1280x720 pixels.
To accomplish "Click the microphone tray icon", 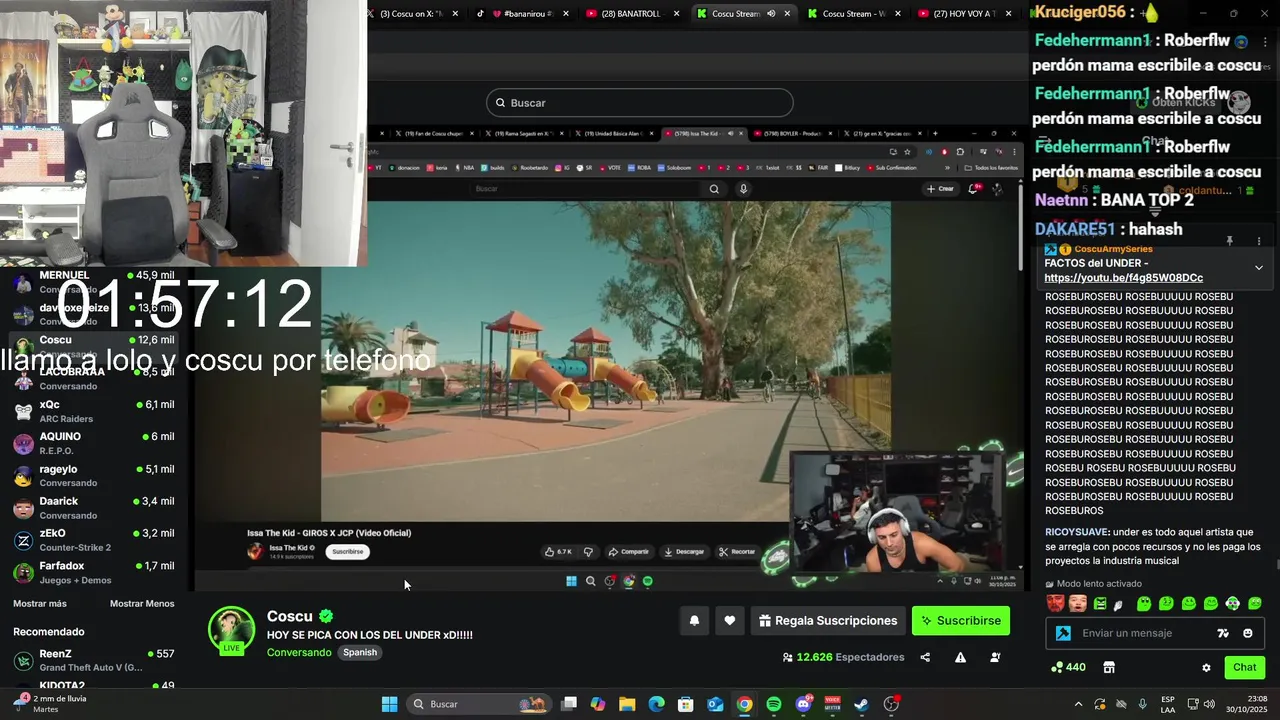I will [x=1143, y=704].
